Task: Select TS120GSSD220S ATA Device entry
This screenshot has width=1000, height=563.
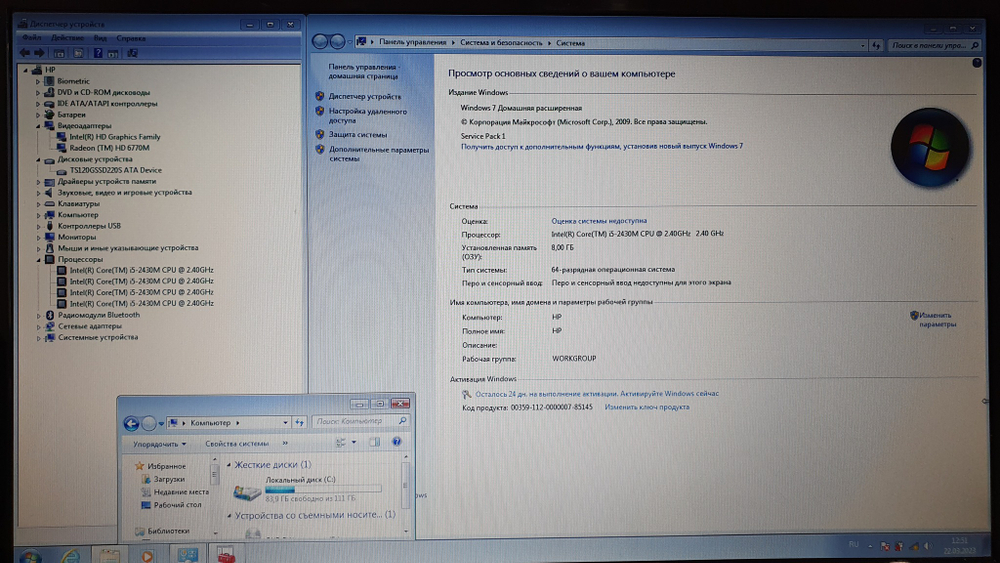Action: 115,170
